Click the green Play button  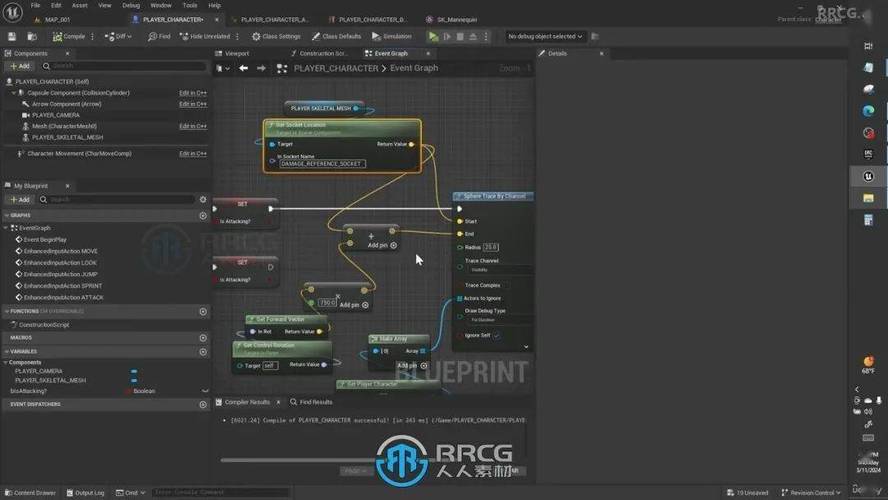[x=433, y=36]
